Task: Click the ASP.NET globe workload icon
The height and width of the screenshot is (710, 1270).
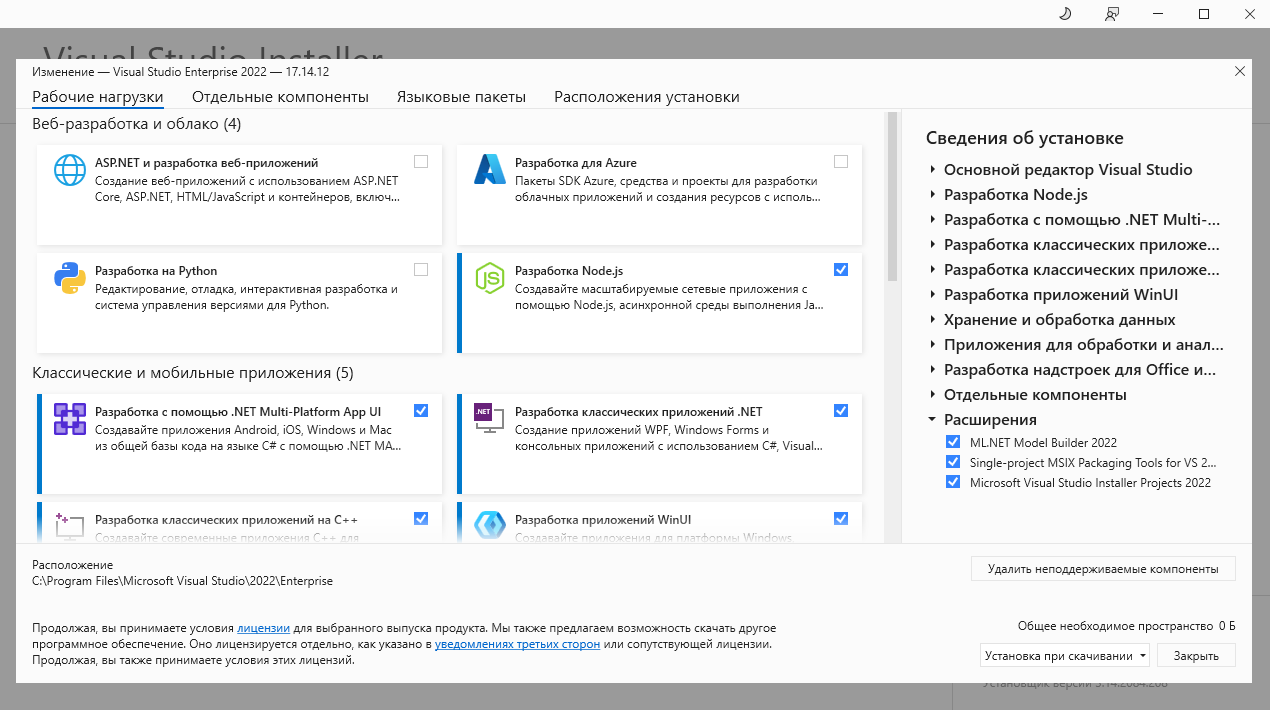Action: [70, 170]
